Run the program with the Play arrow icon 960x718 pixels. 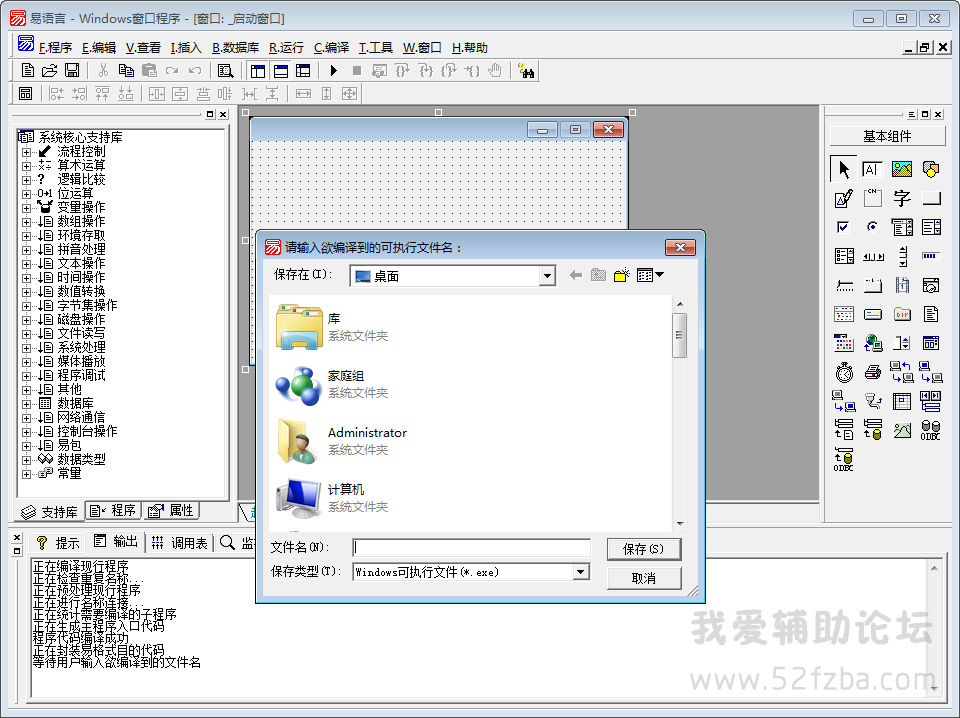[334, 70]
